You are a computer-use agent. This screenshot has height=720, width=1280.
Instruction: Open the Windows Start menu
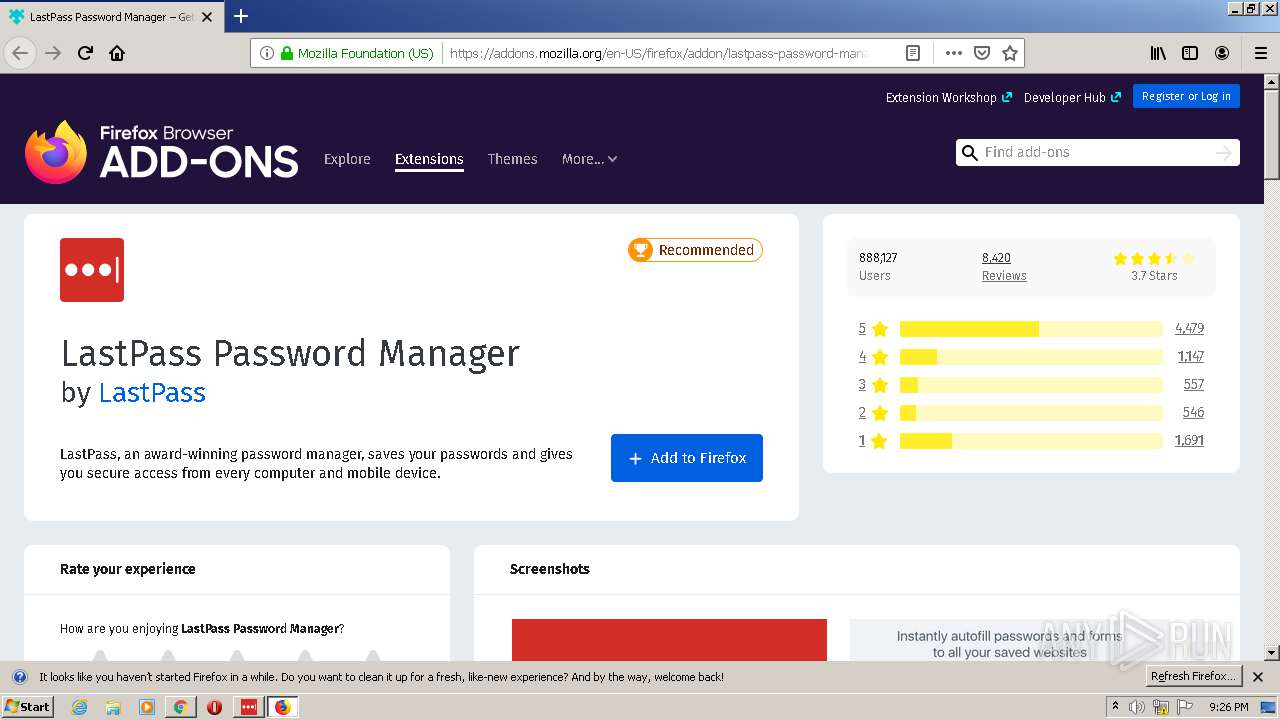[28, 707]
